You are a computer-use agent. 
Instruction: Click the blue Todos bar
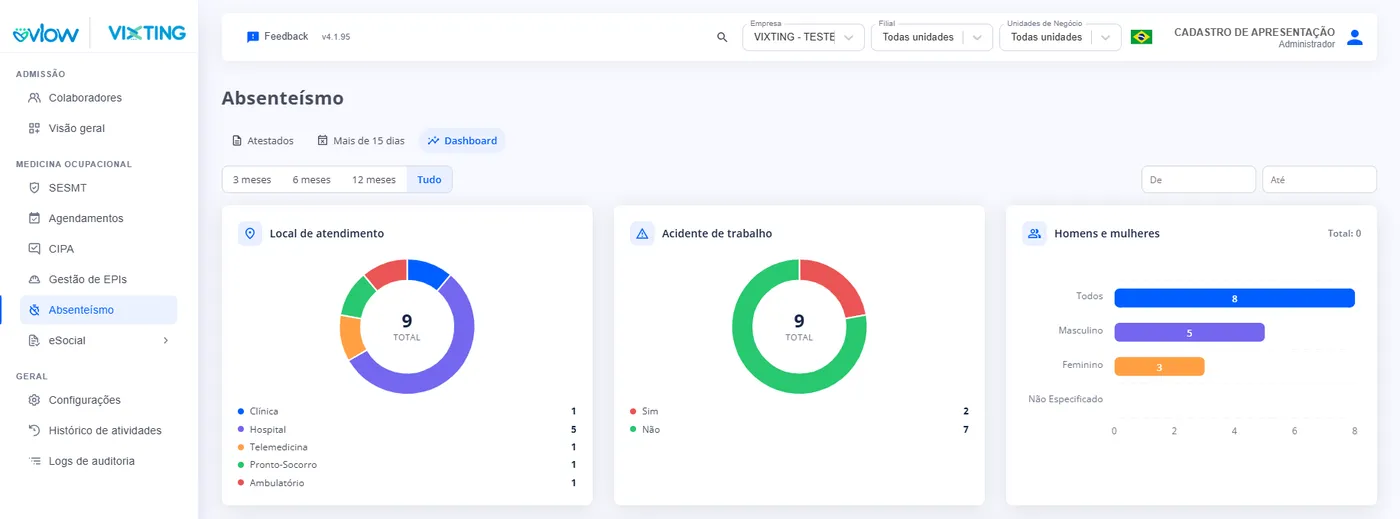coord(1234,298)
